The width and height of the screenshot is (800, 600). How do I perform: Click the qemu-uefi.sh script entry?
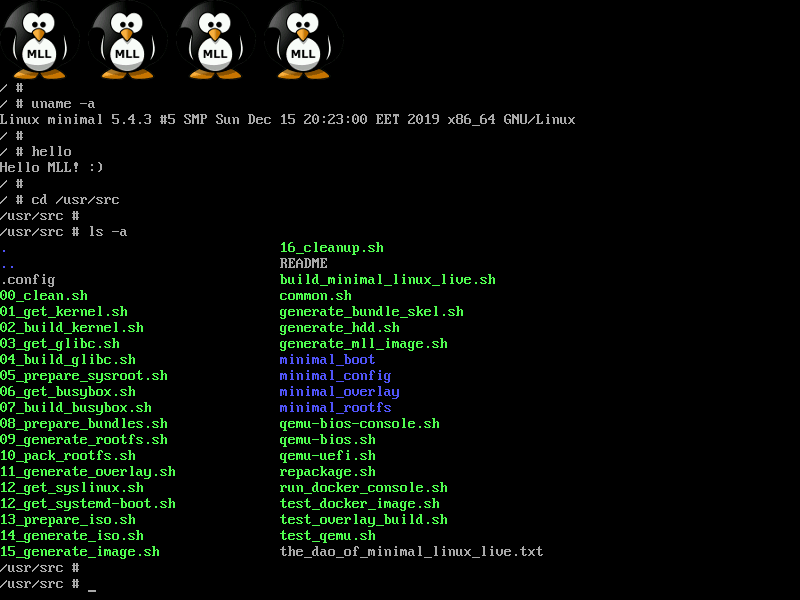coord(327,456)
